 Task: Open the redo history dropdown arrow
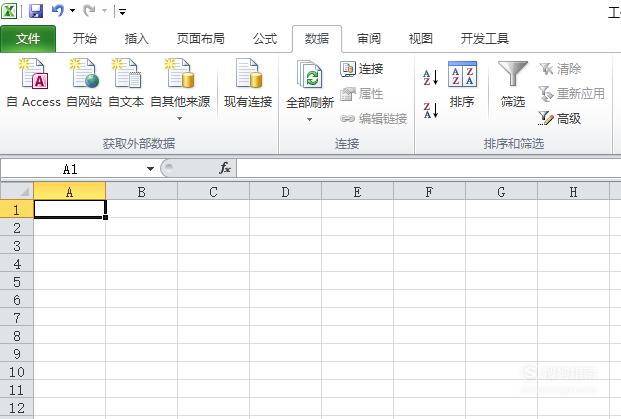(x=105, y=11)
